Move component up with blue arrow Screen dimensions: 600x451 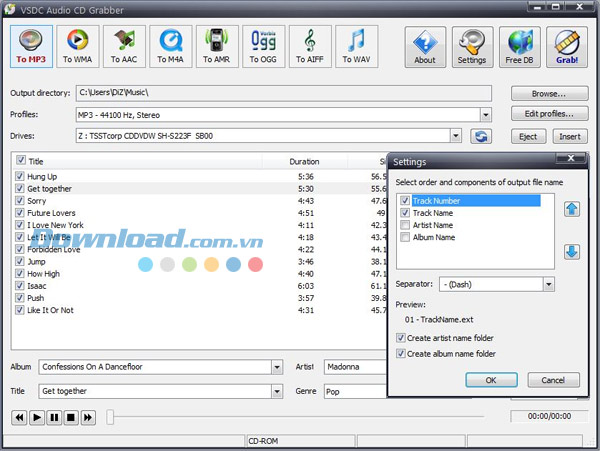point(572,208)
